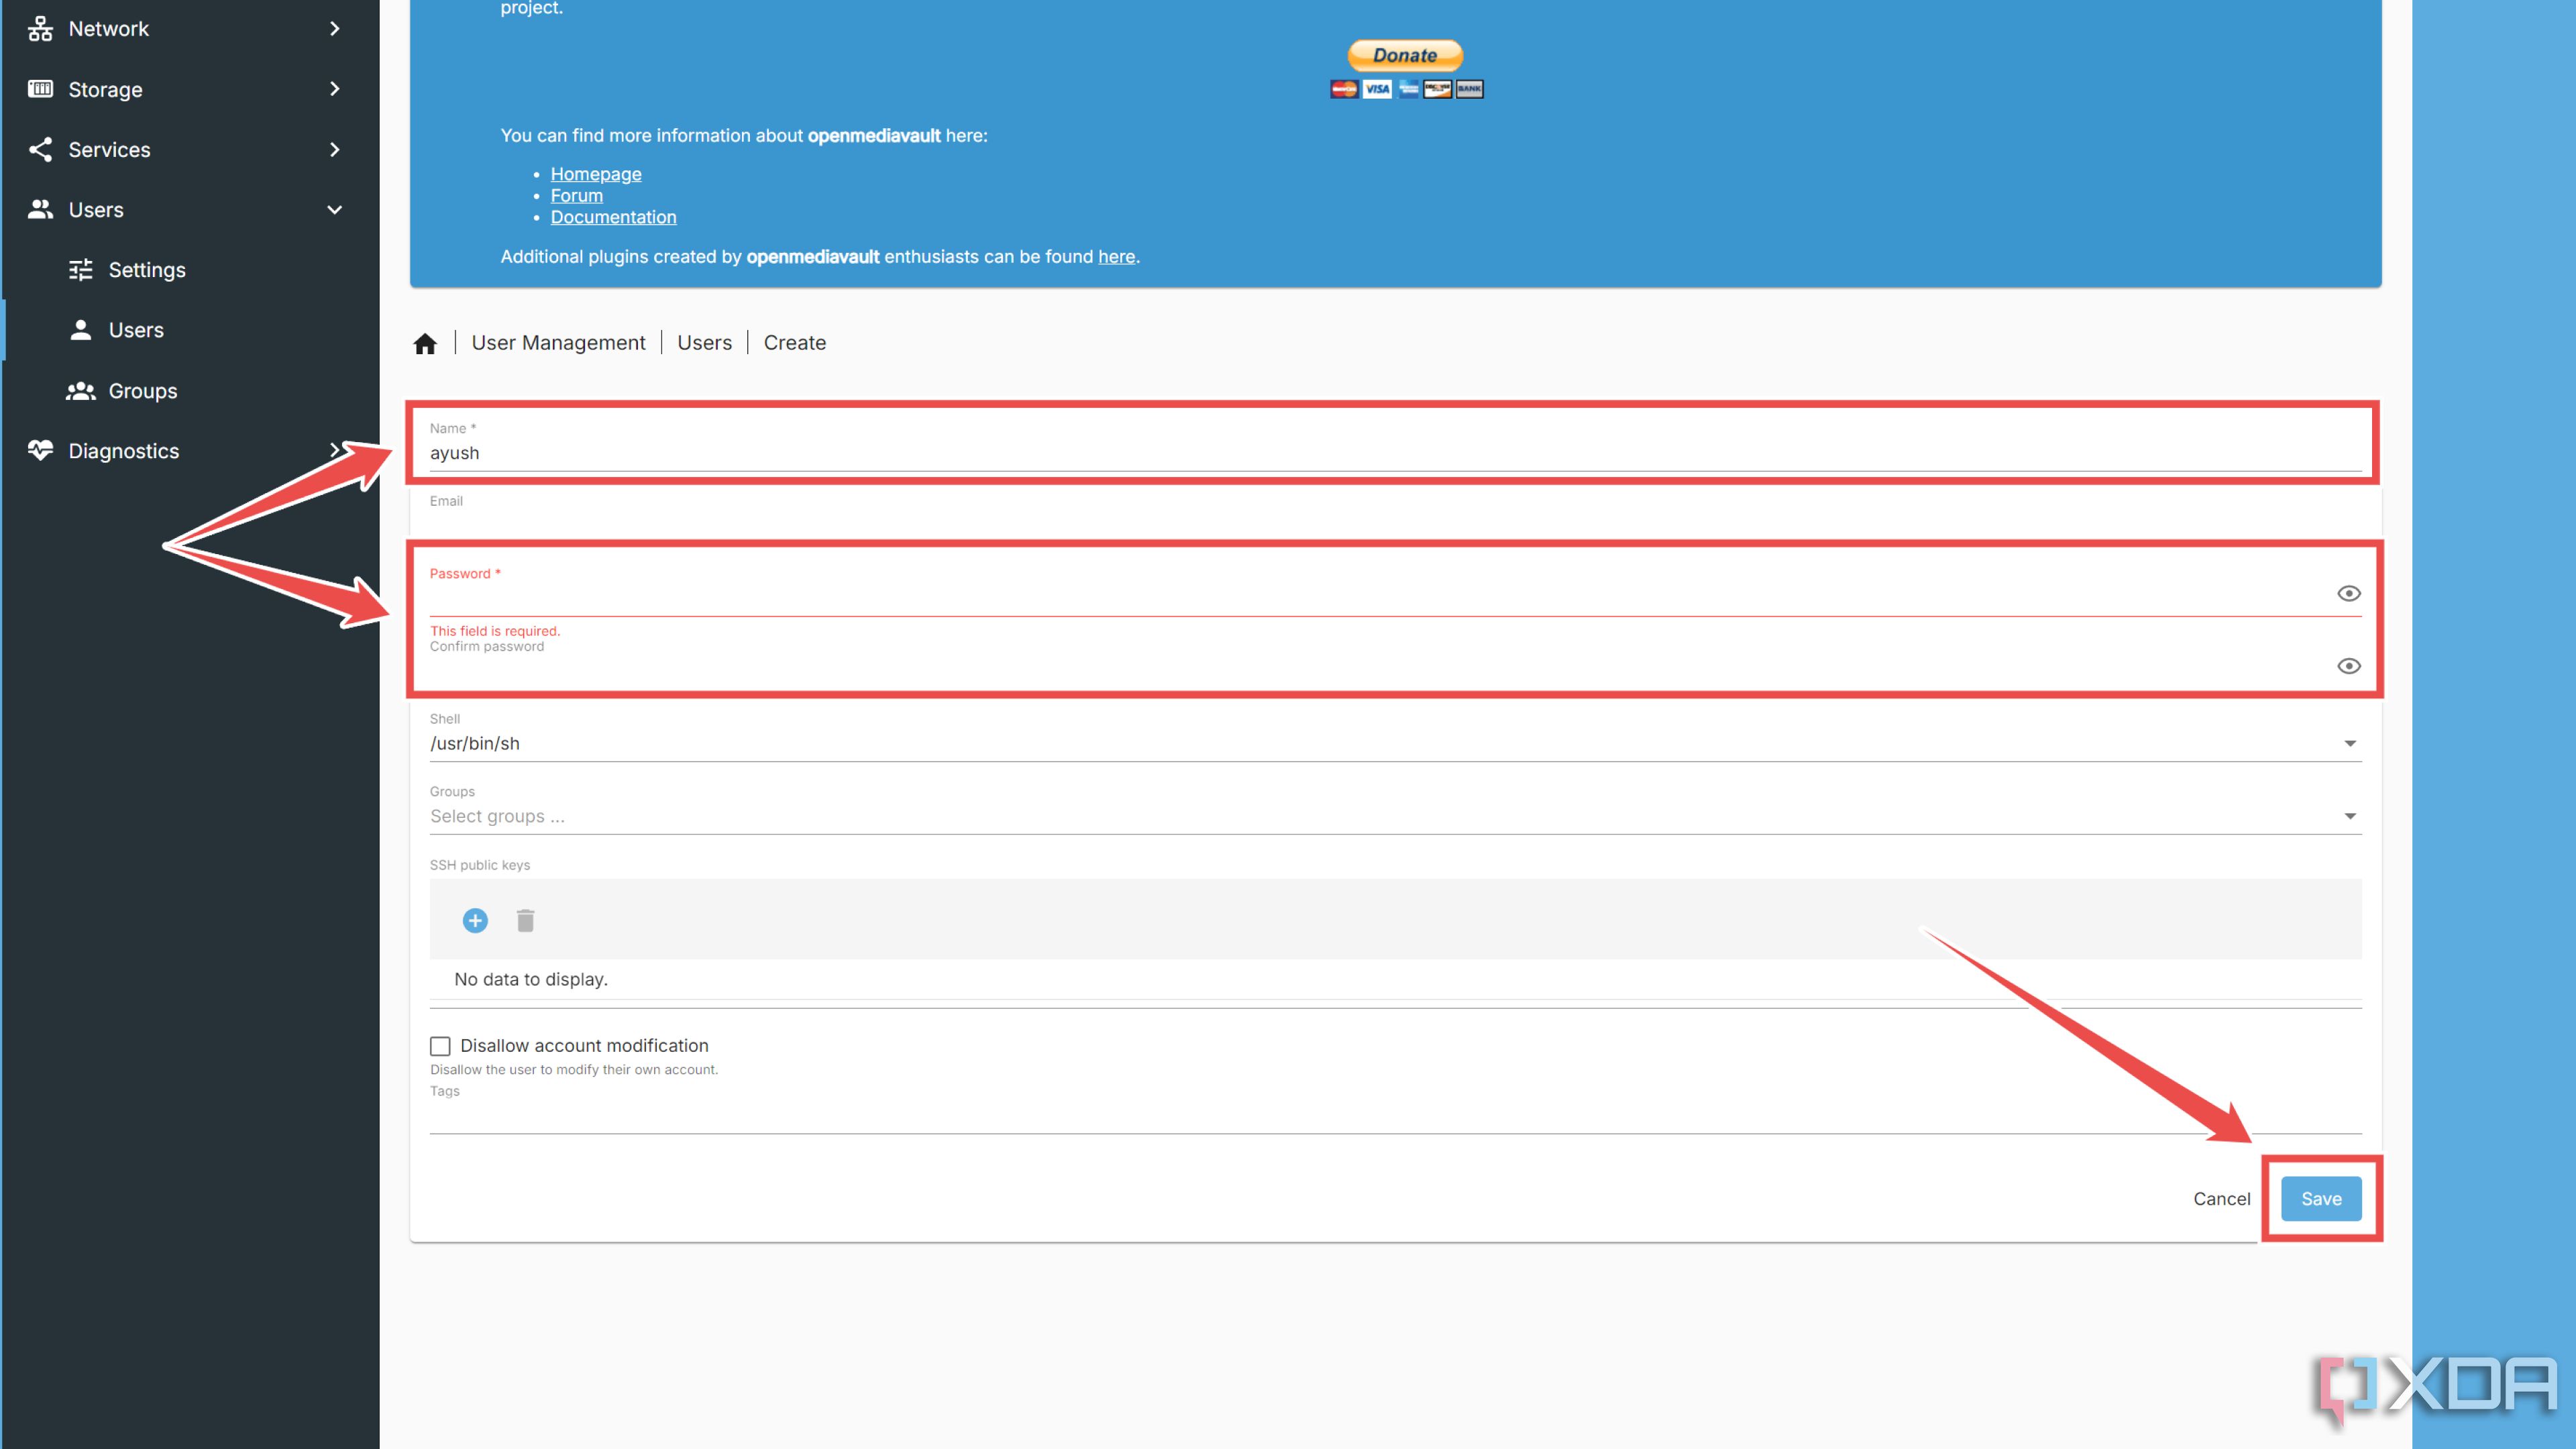Click the User Management breadcrumb link
Image resolution: width=2576 pixels, height=1449 pixels.
pos(557,341)
